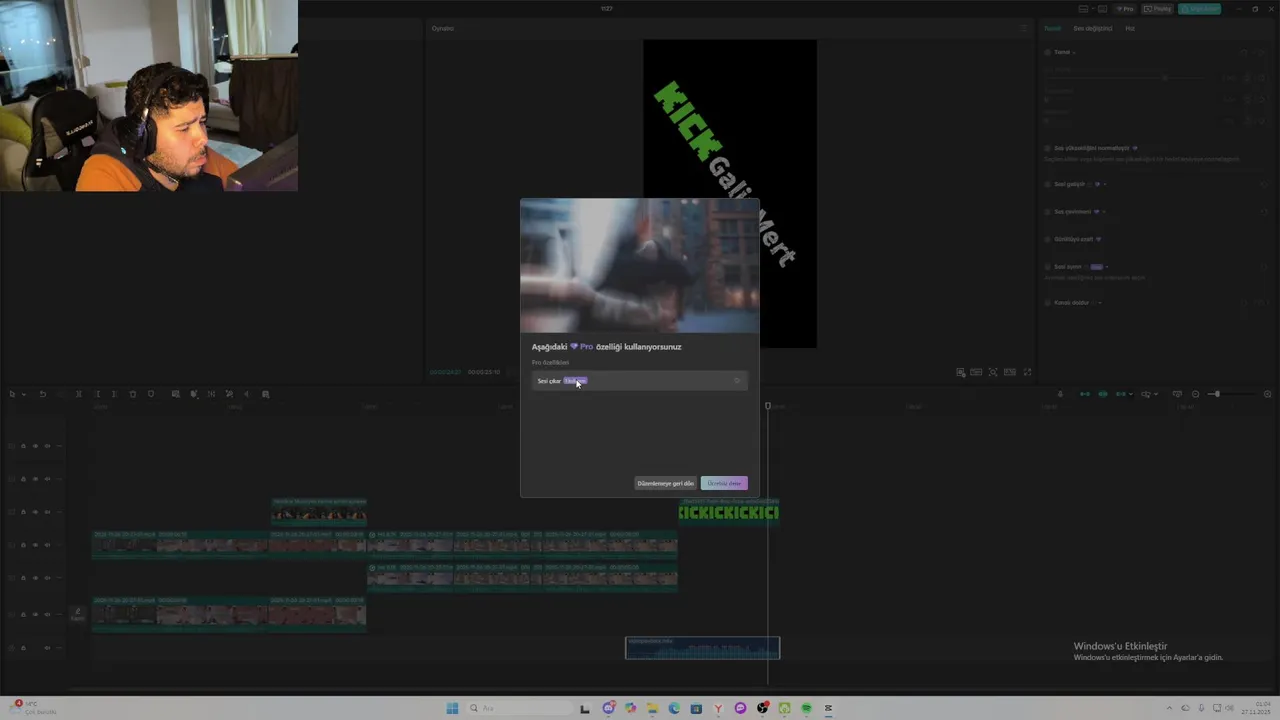Screen dimensions: 1280x720
Task: Click the fullscreen icon under the player
Action: 1027,372
